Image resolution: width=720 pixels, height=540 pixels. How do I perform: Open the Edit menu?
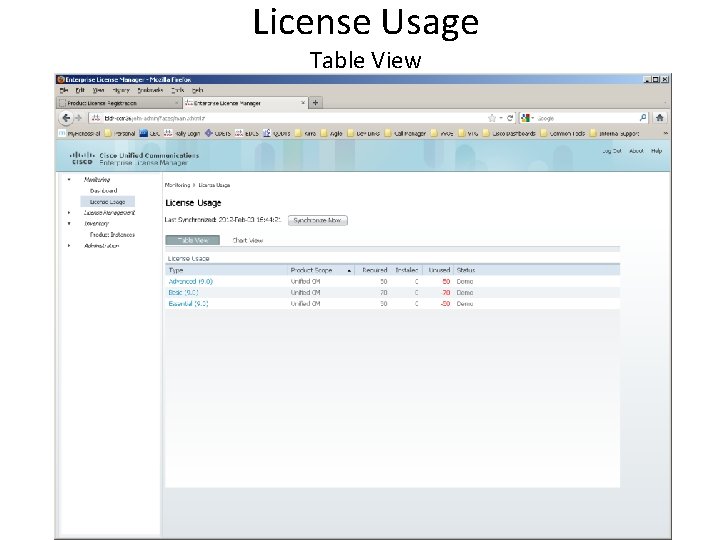pyautogui.click(x=80, y=90)
